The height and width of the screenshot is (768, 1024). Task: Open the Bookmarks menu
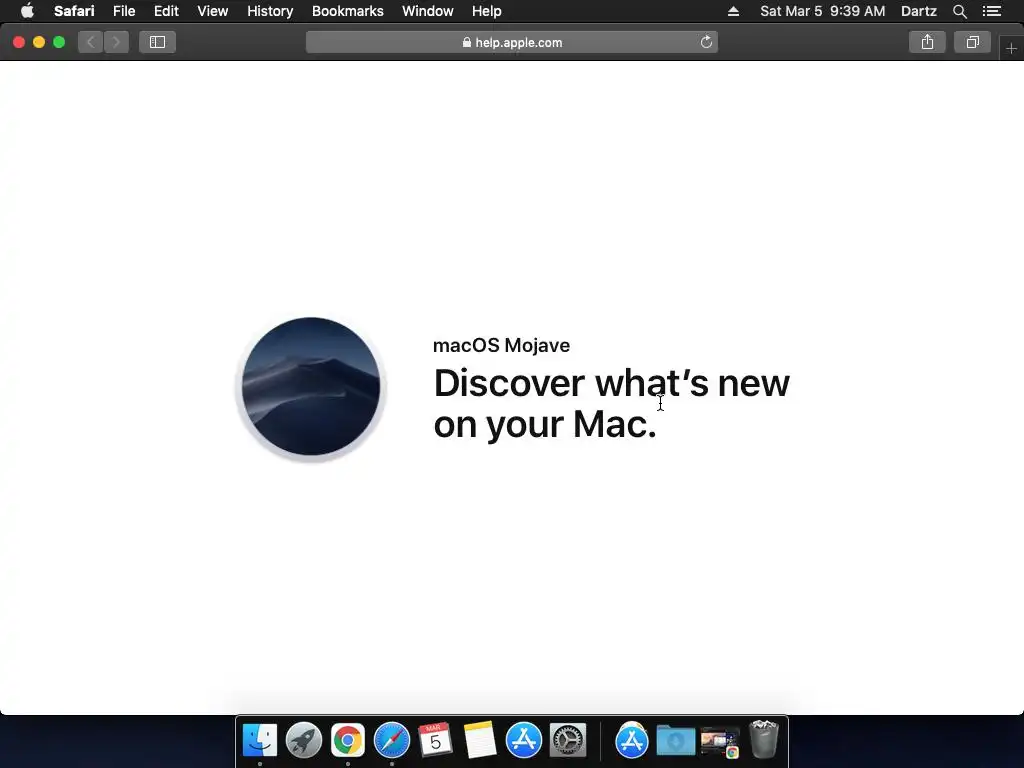point(347,11)
